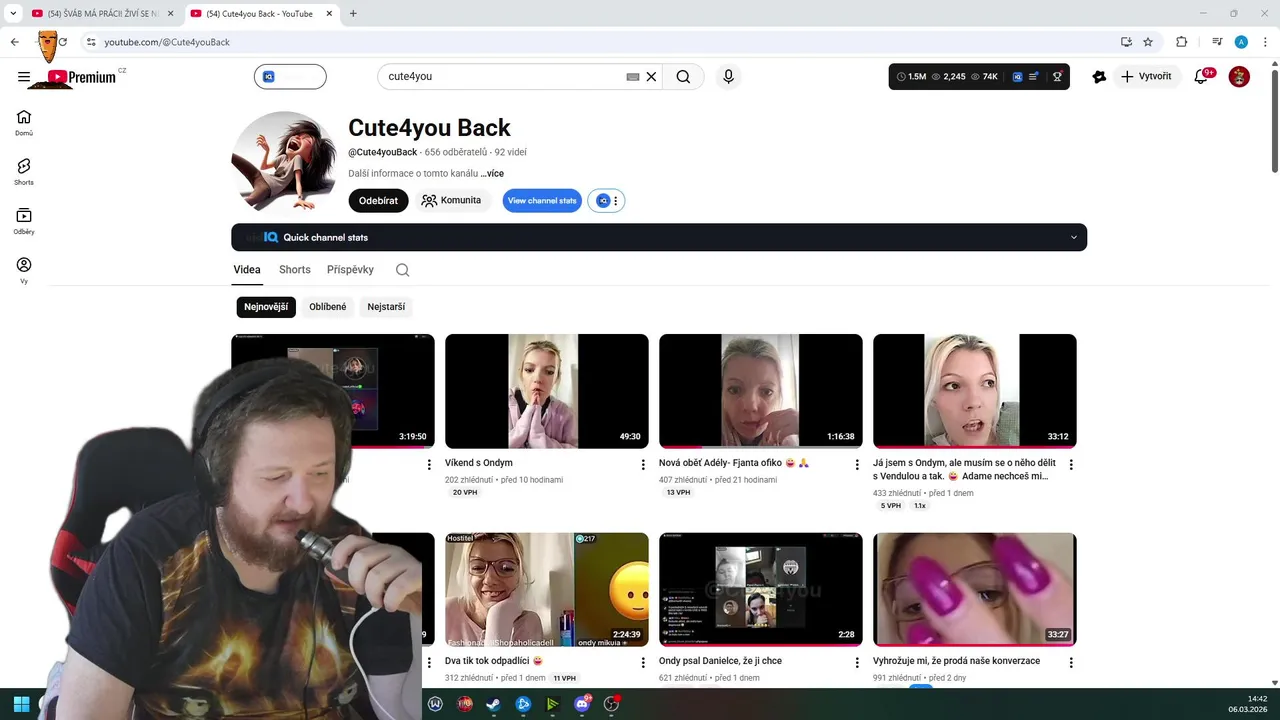View site information icon in address bar
The image size is (1280, 720).
[91, 42]
